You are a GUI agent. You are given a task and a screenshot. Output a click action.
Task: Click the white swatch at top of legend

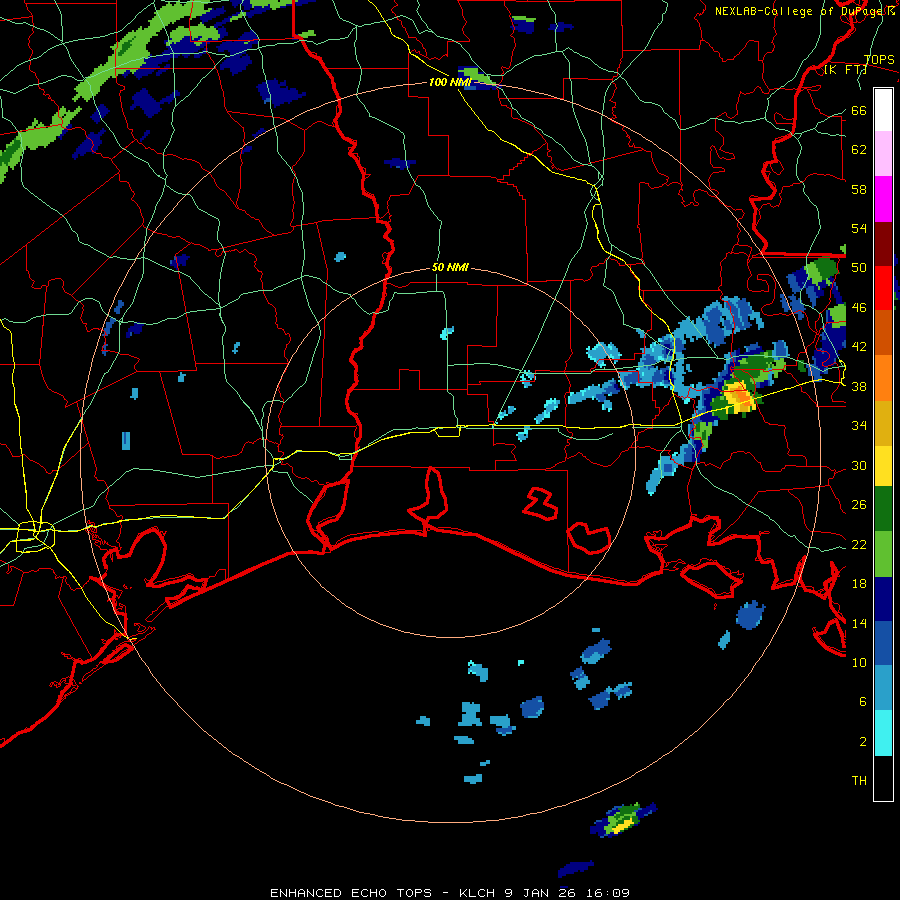click(883, 110)
